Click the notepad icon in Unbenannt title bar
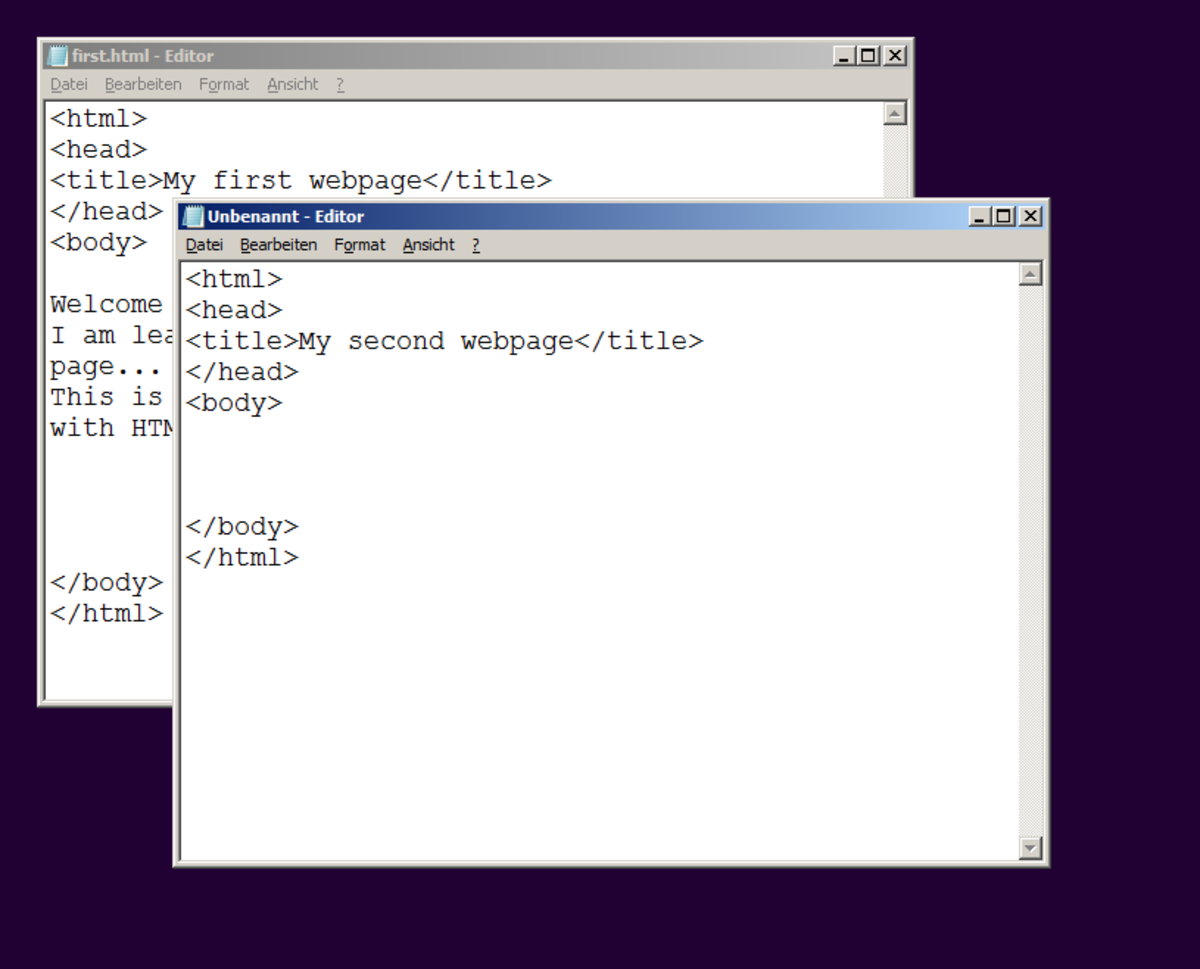This screenshot has height=969, width=1200. [193, 216]
